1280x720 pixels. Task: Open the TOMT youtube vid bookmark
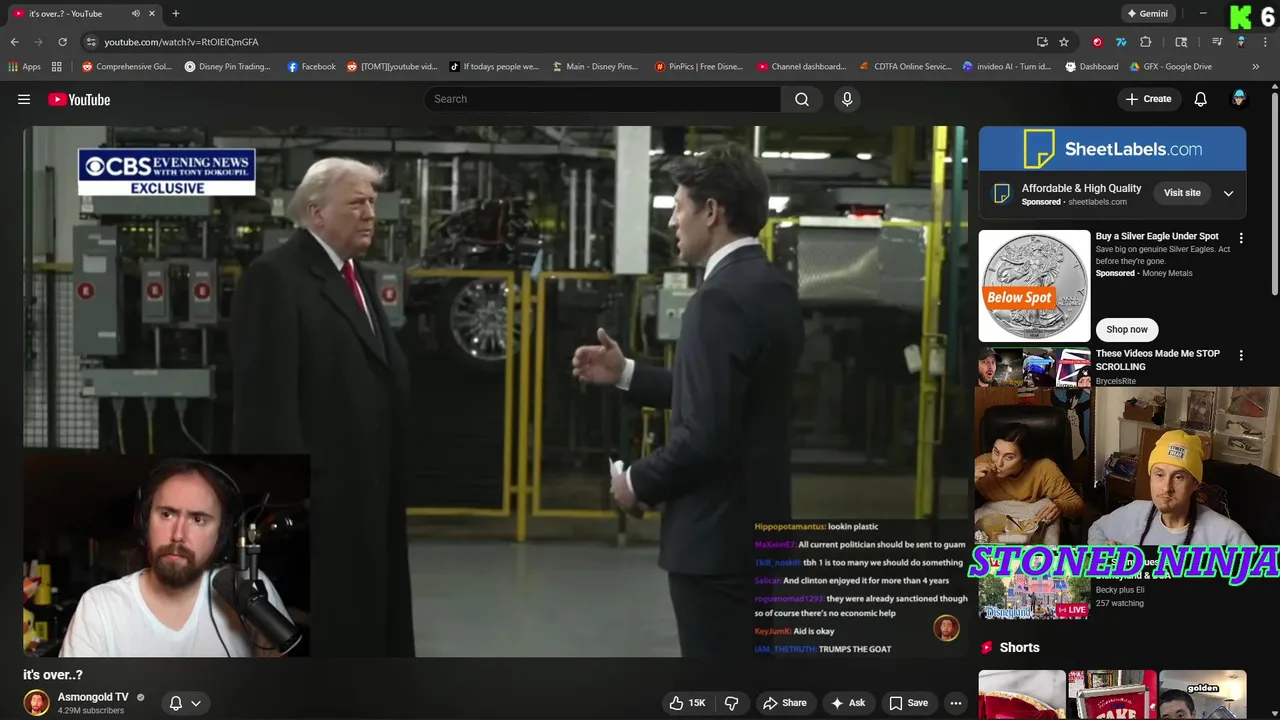392,67
